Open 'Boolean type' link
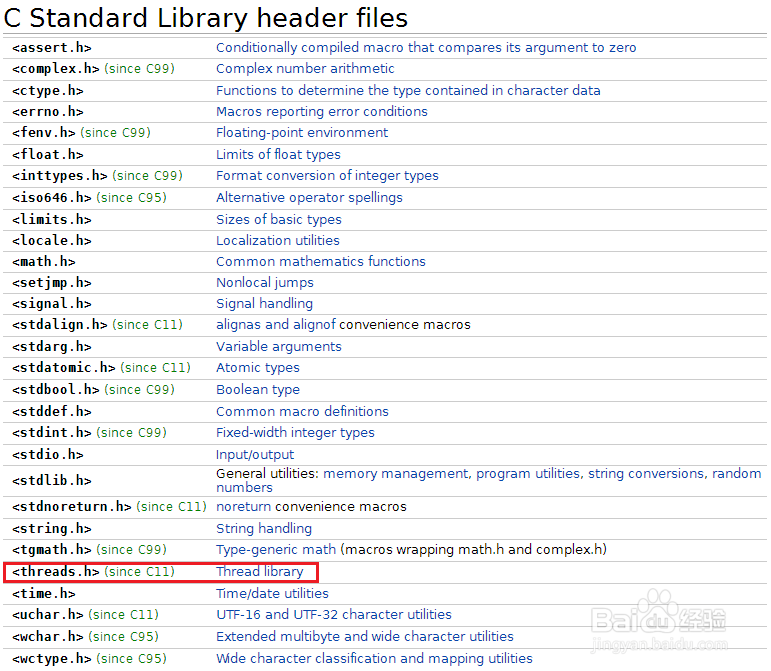 [x=258, y=390]
